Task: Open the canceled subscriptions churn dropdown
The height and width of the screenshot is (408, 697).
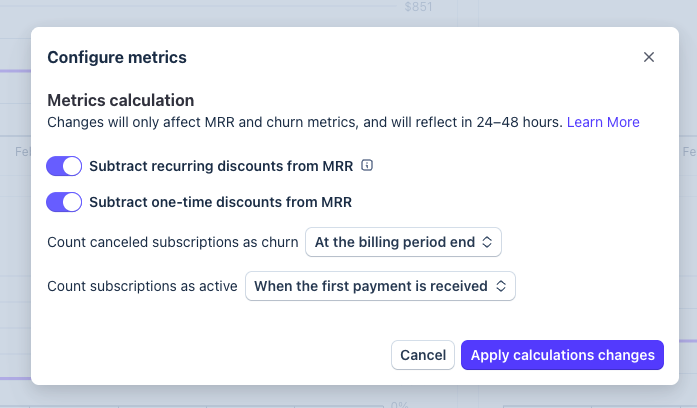Action: click(403, 242)
